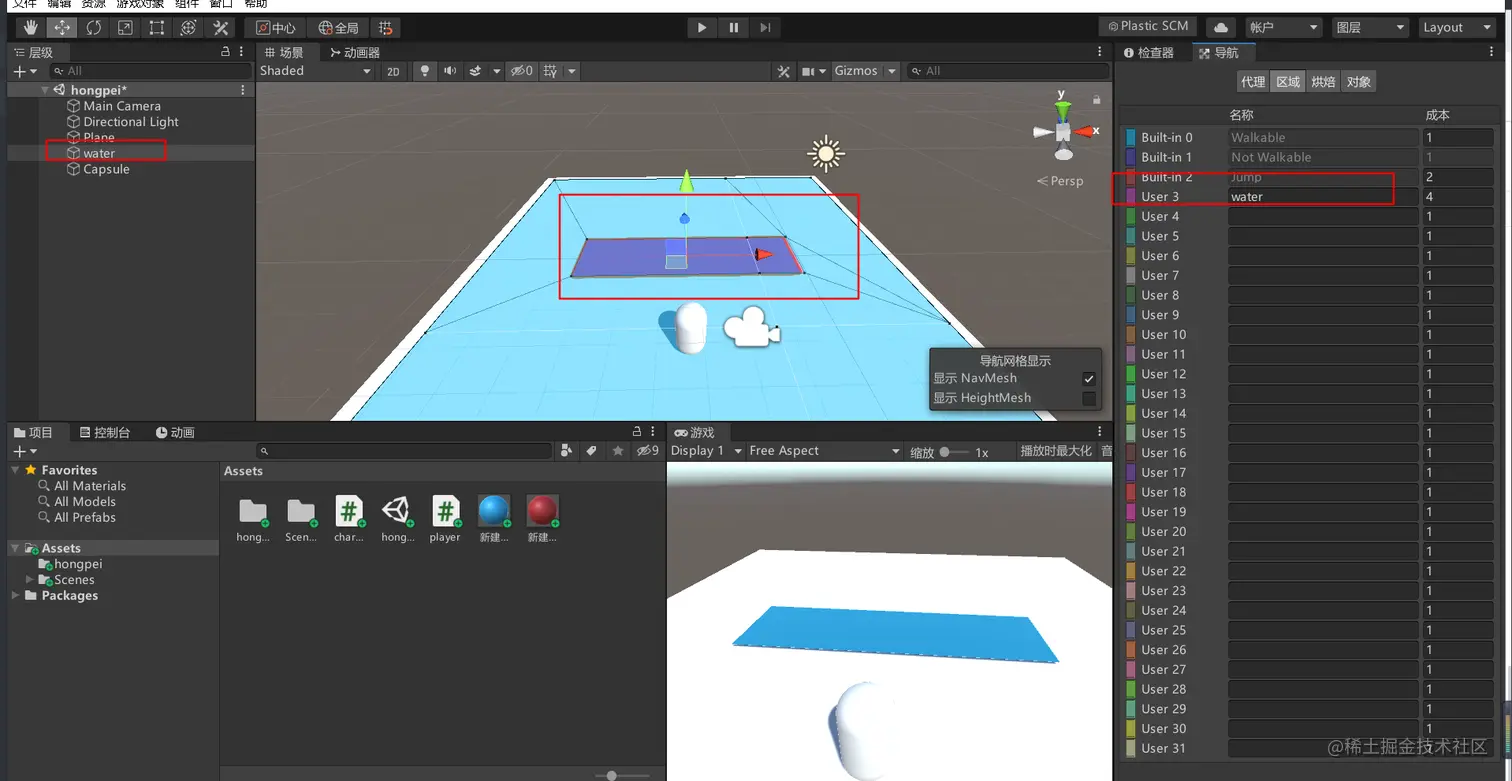The height and width of the screenshot is (781, 1512).
Task: Toggle the 中心 pivot mode button
Action: (275, 28)
